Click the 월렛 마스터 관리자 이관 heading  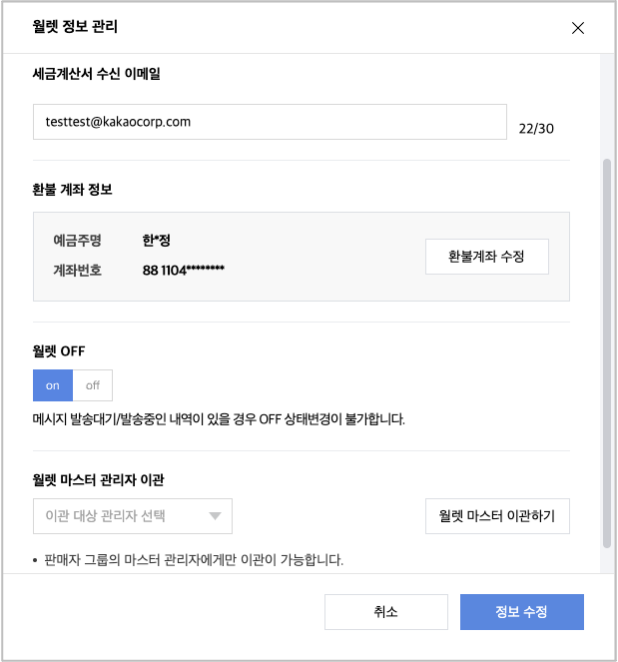tap(98, 480)
